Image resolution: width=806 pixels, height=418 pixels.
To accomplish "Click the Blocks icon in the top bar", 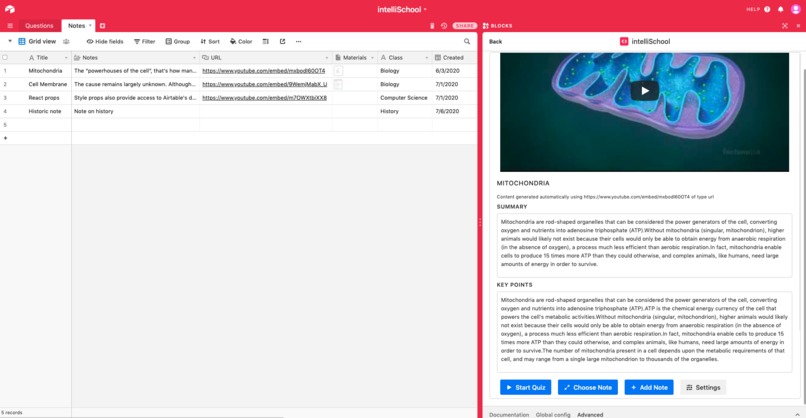I will pyautogui.click(x=485, y=26).
